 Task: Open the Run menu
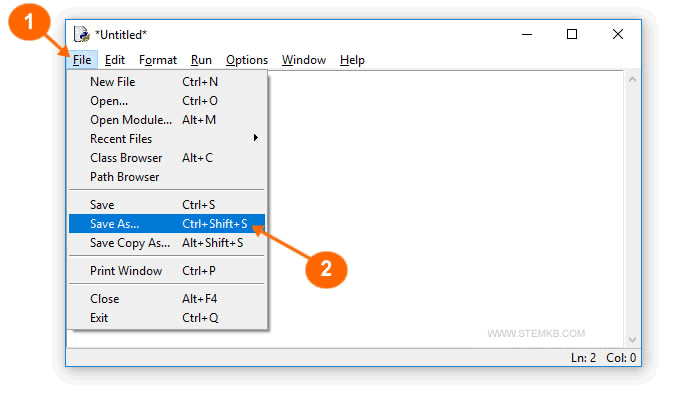(x=201, y=60)
